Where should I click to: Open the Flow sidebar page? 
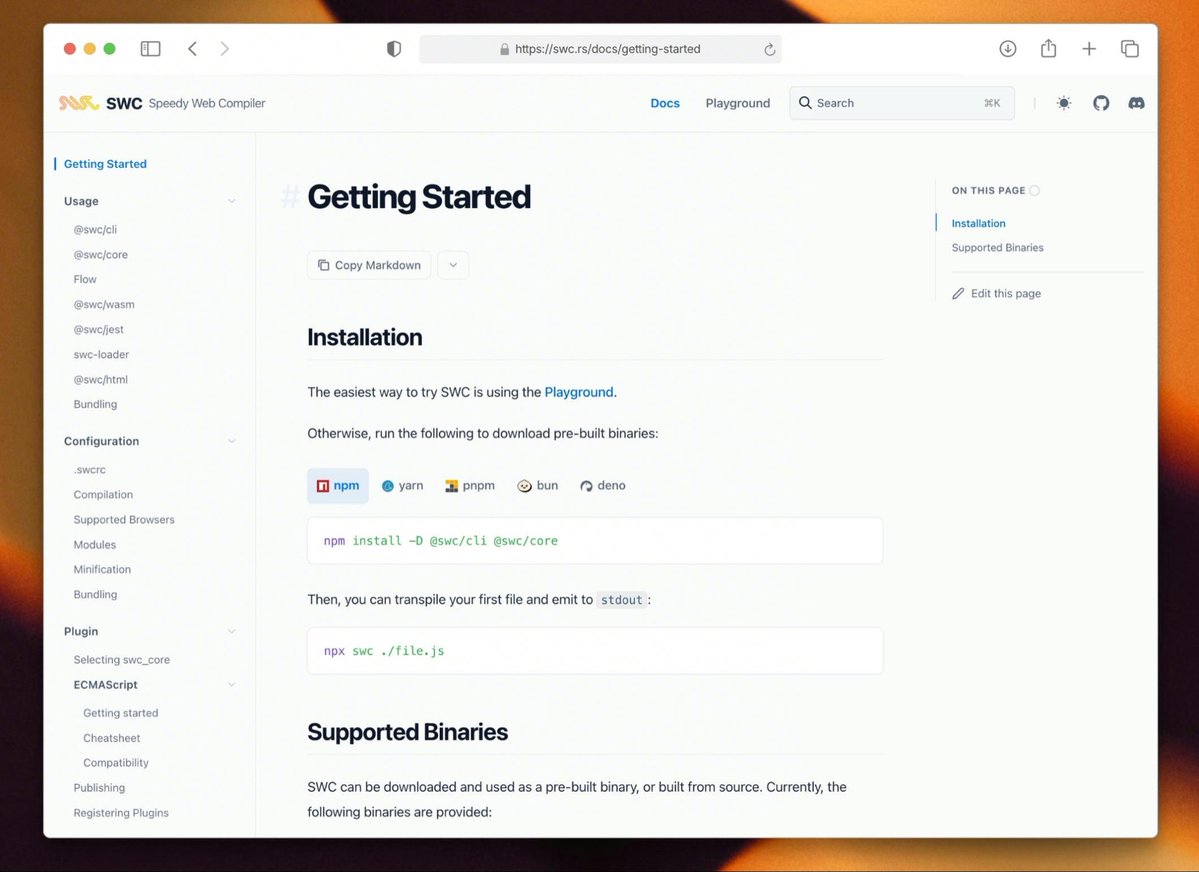(85, 279)
